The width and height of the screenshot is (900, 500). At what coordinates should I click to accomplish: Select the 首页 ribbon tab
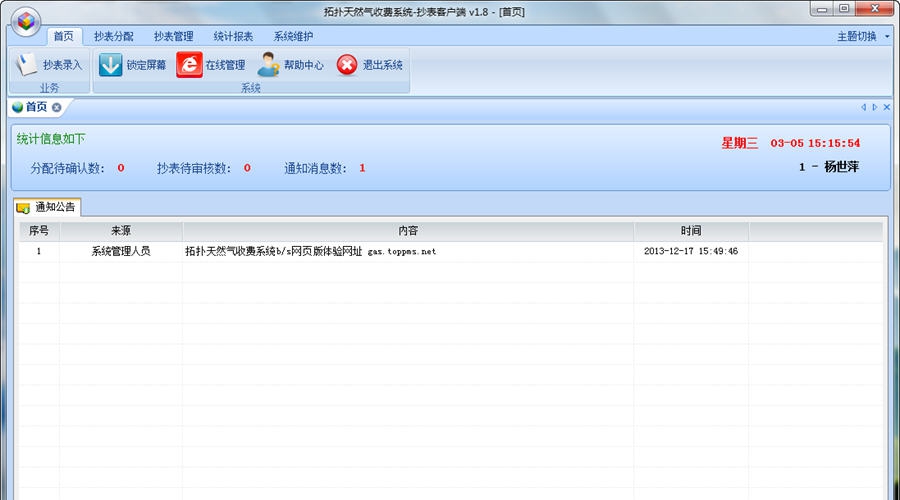64,36
